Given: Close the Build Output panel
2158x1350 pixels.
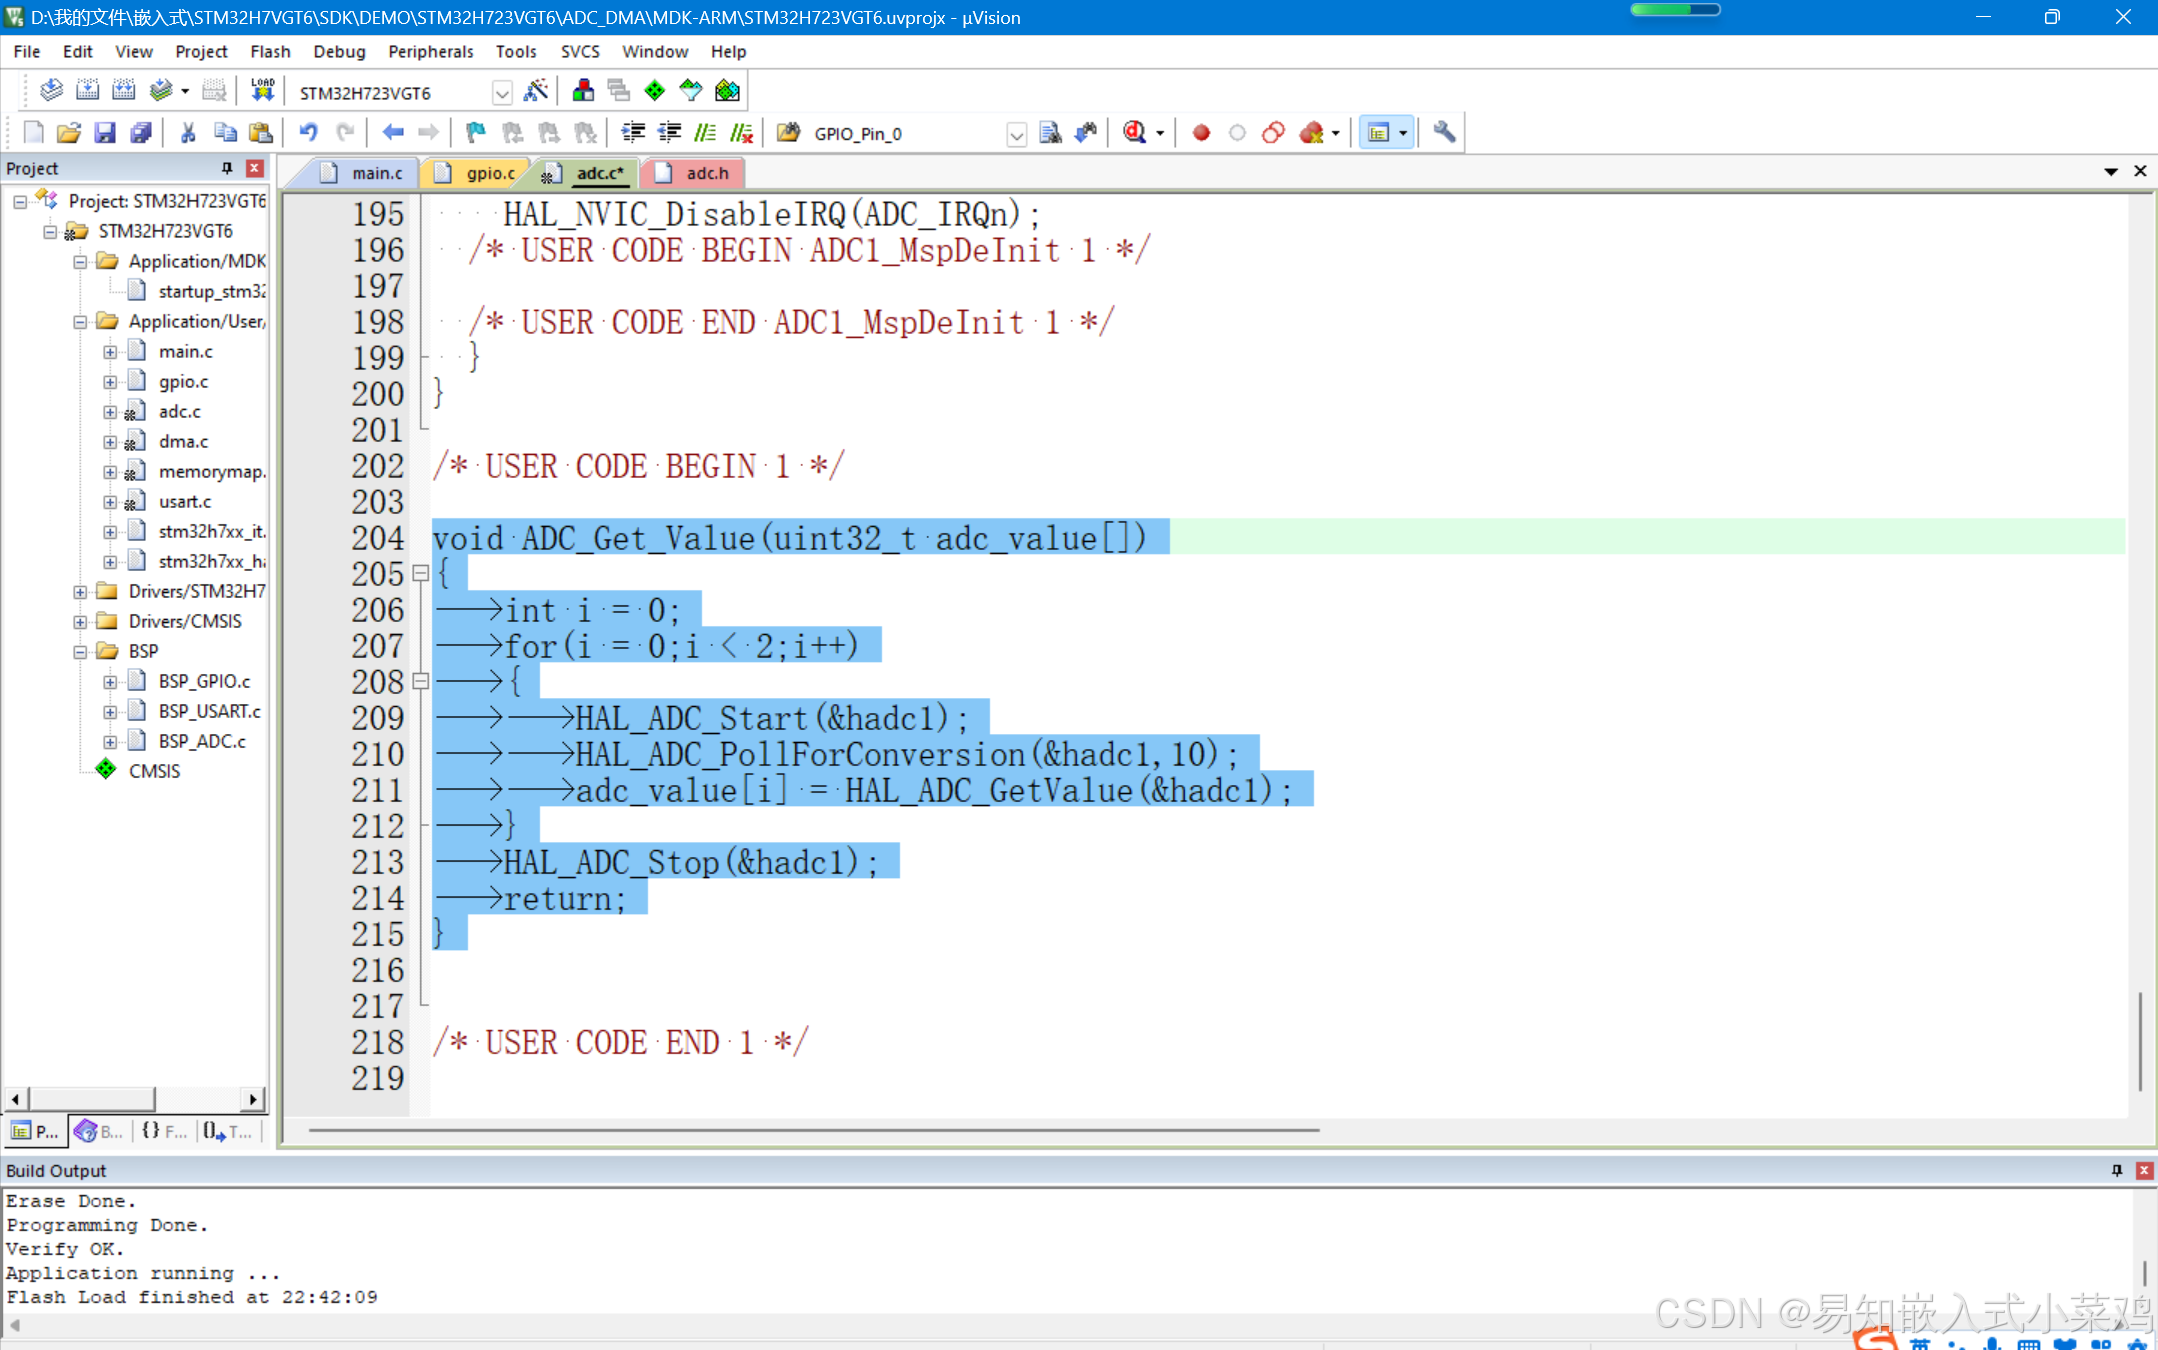Looking at the screenshot, I should point(2144,1170).
